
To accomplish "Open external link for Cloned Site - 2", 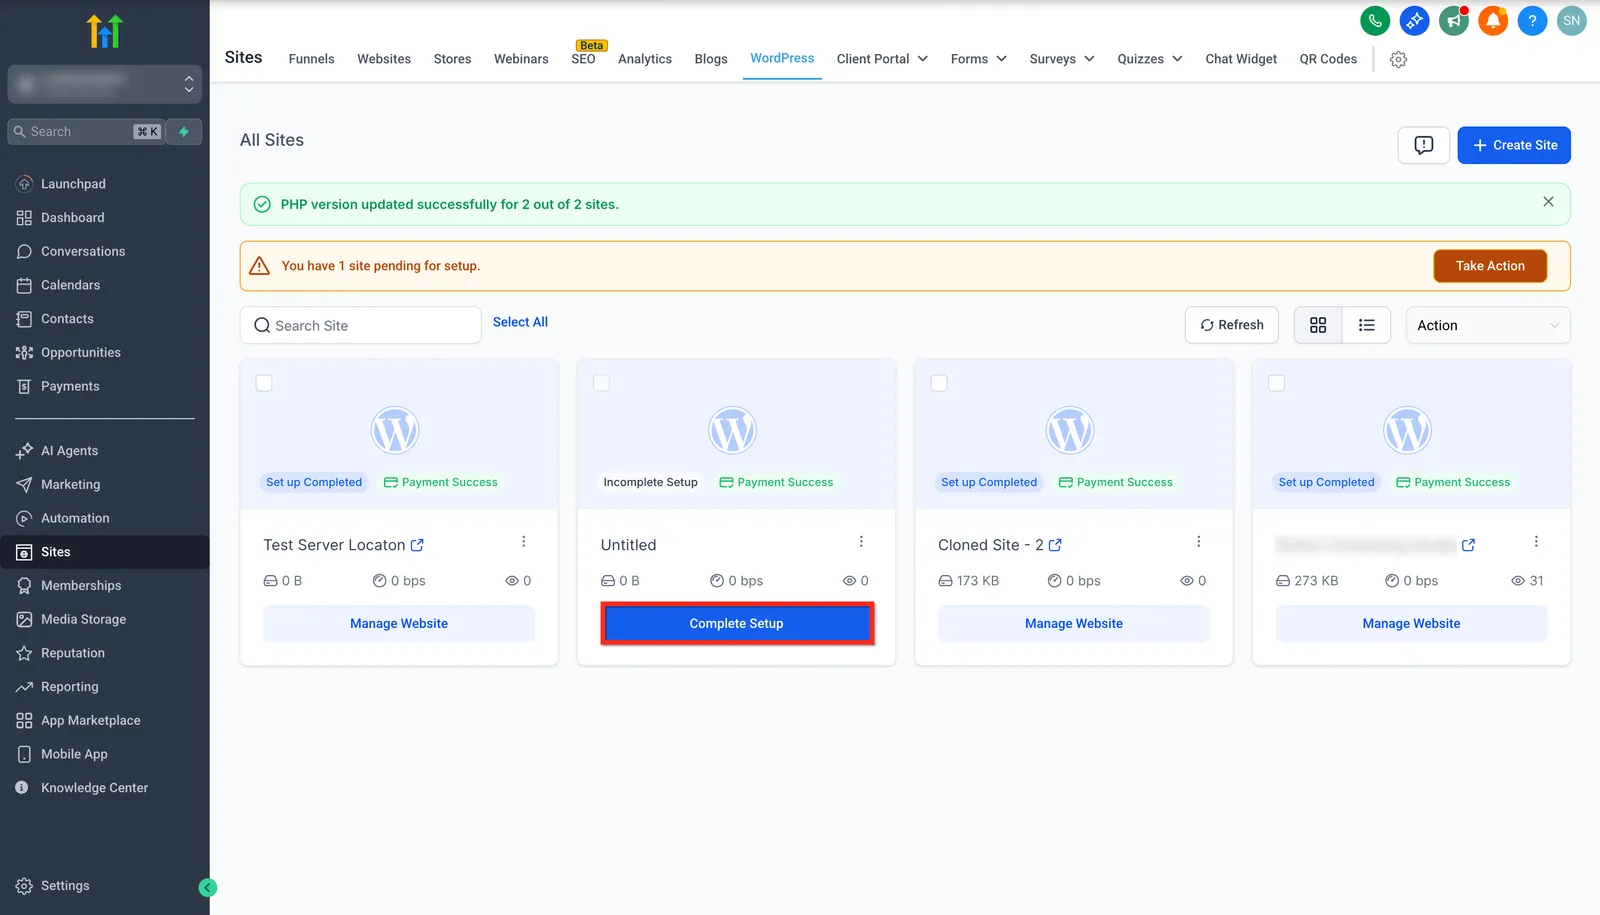I will [x=1055, y=545].
